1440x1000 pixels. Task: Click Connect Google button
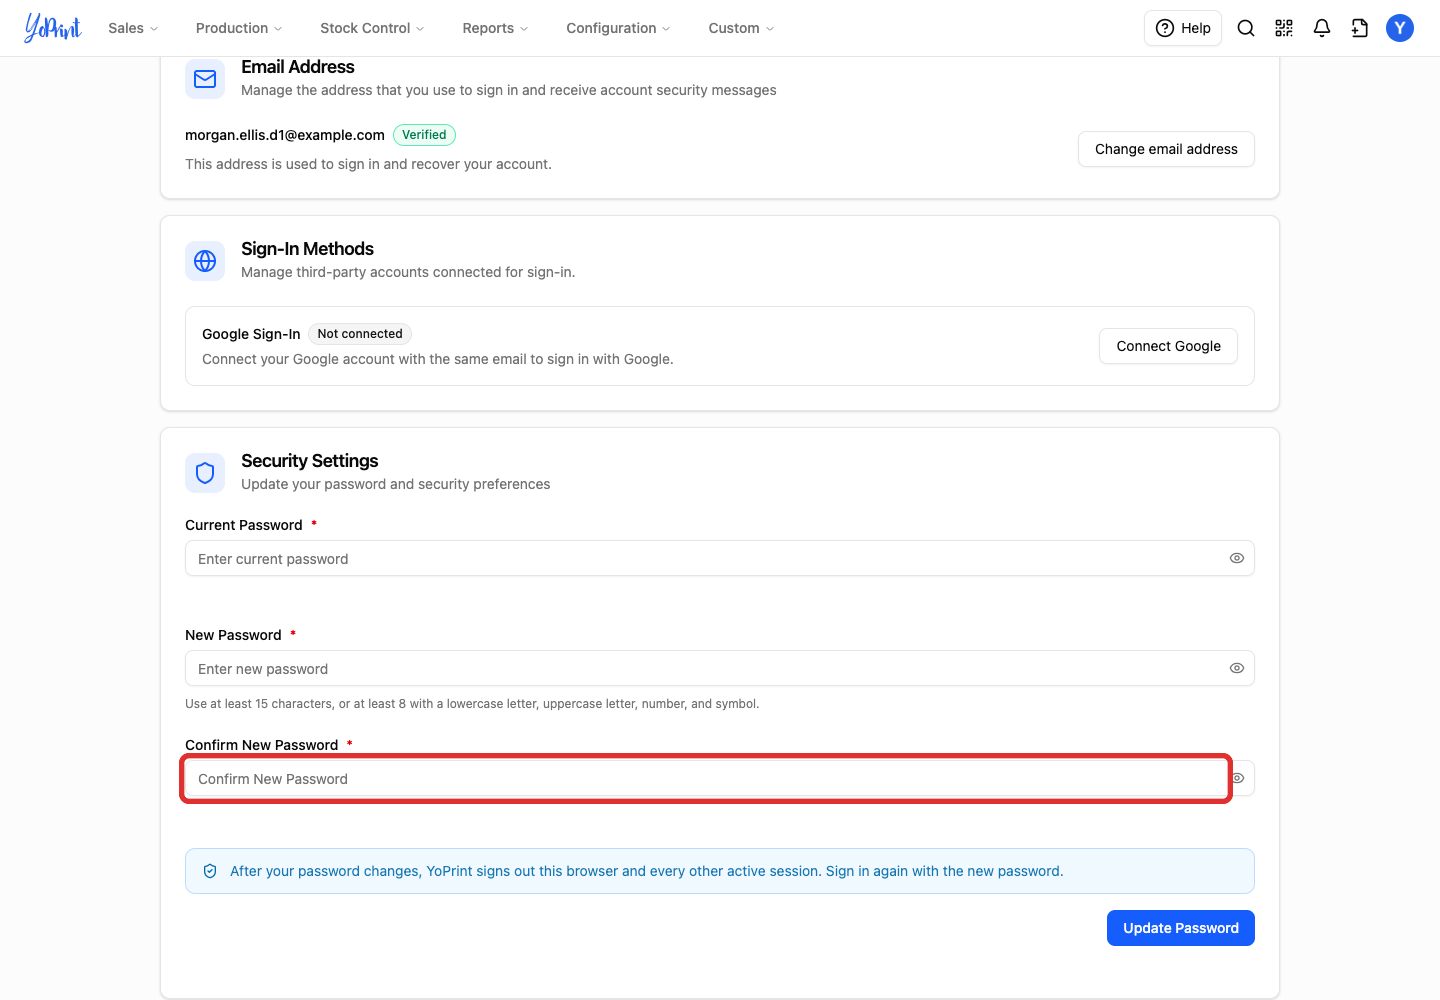(1168, 346)
